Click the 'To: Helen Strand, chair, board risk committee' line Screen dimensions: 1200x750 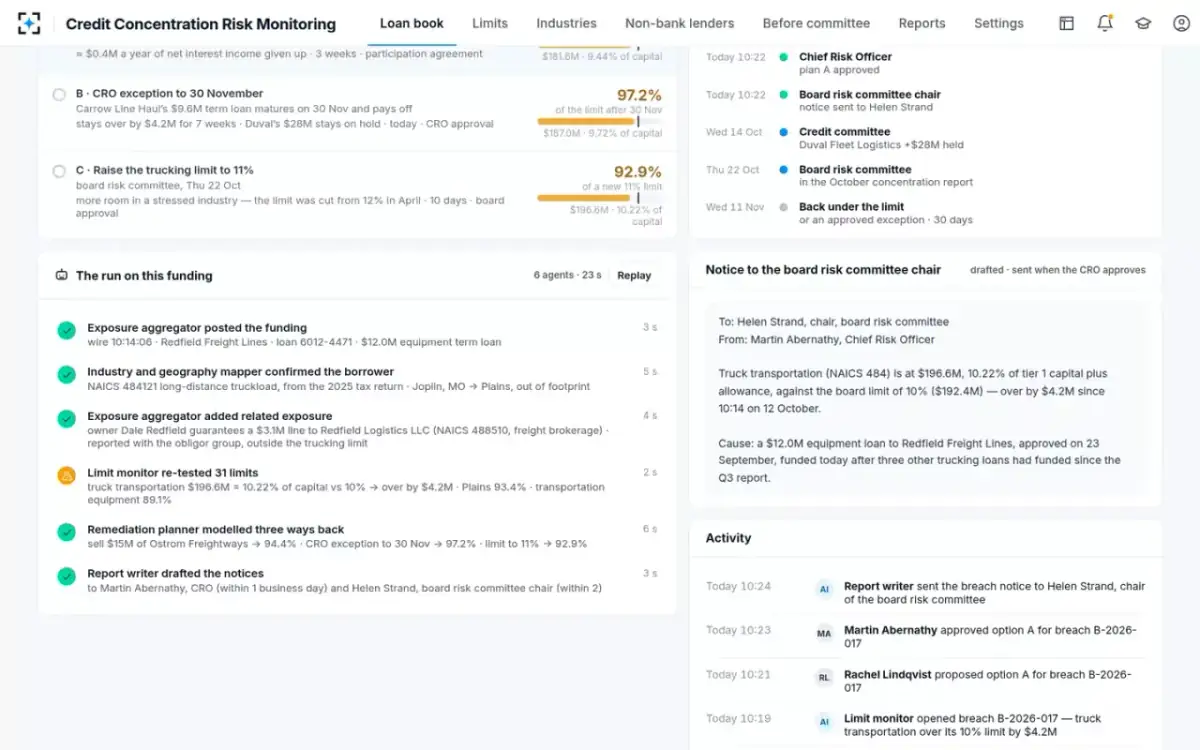(833, 322)
